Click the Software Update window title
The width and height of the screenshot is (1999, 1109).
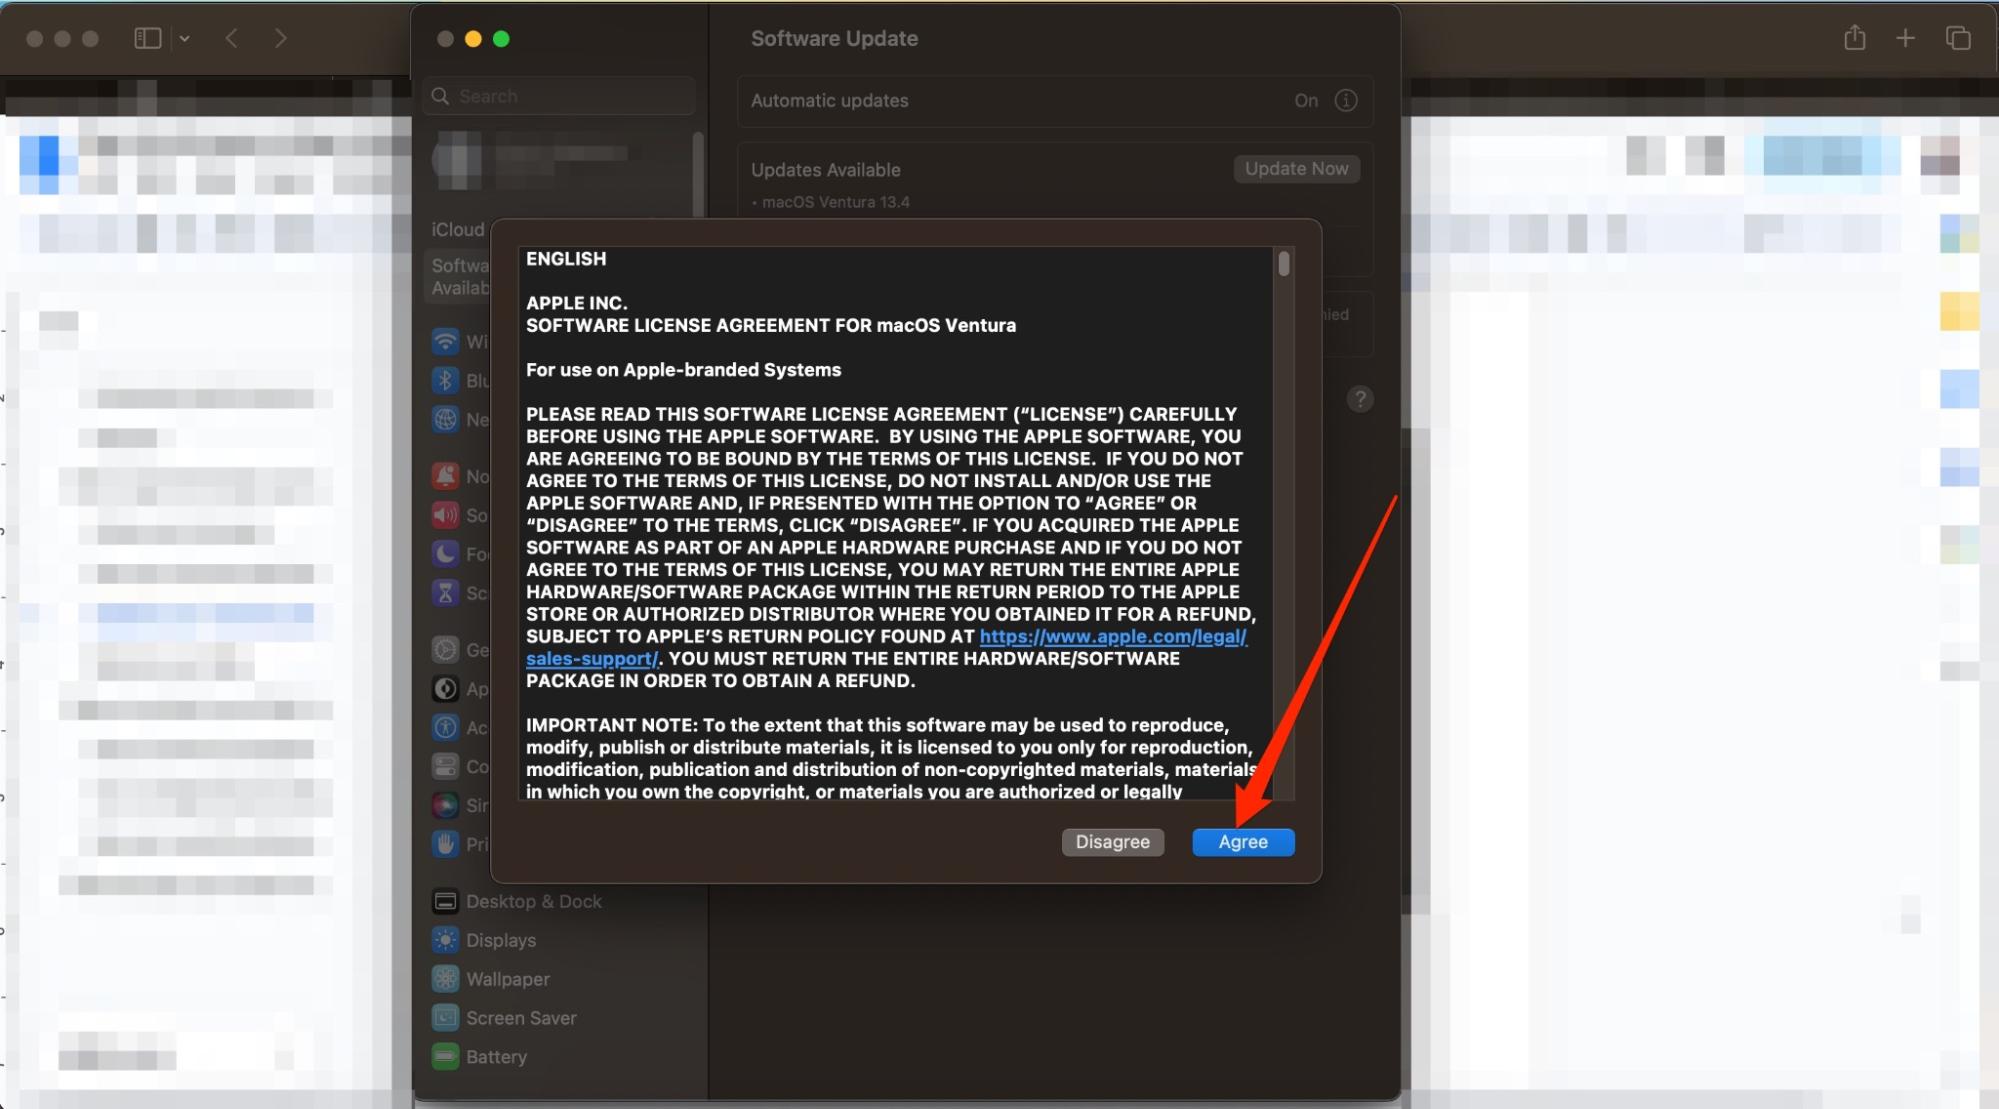pyautogui.click(x=834, y=38)
